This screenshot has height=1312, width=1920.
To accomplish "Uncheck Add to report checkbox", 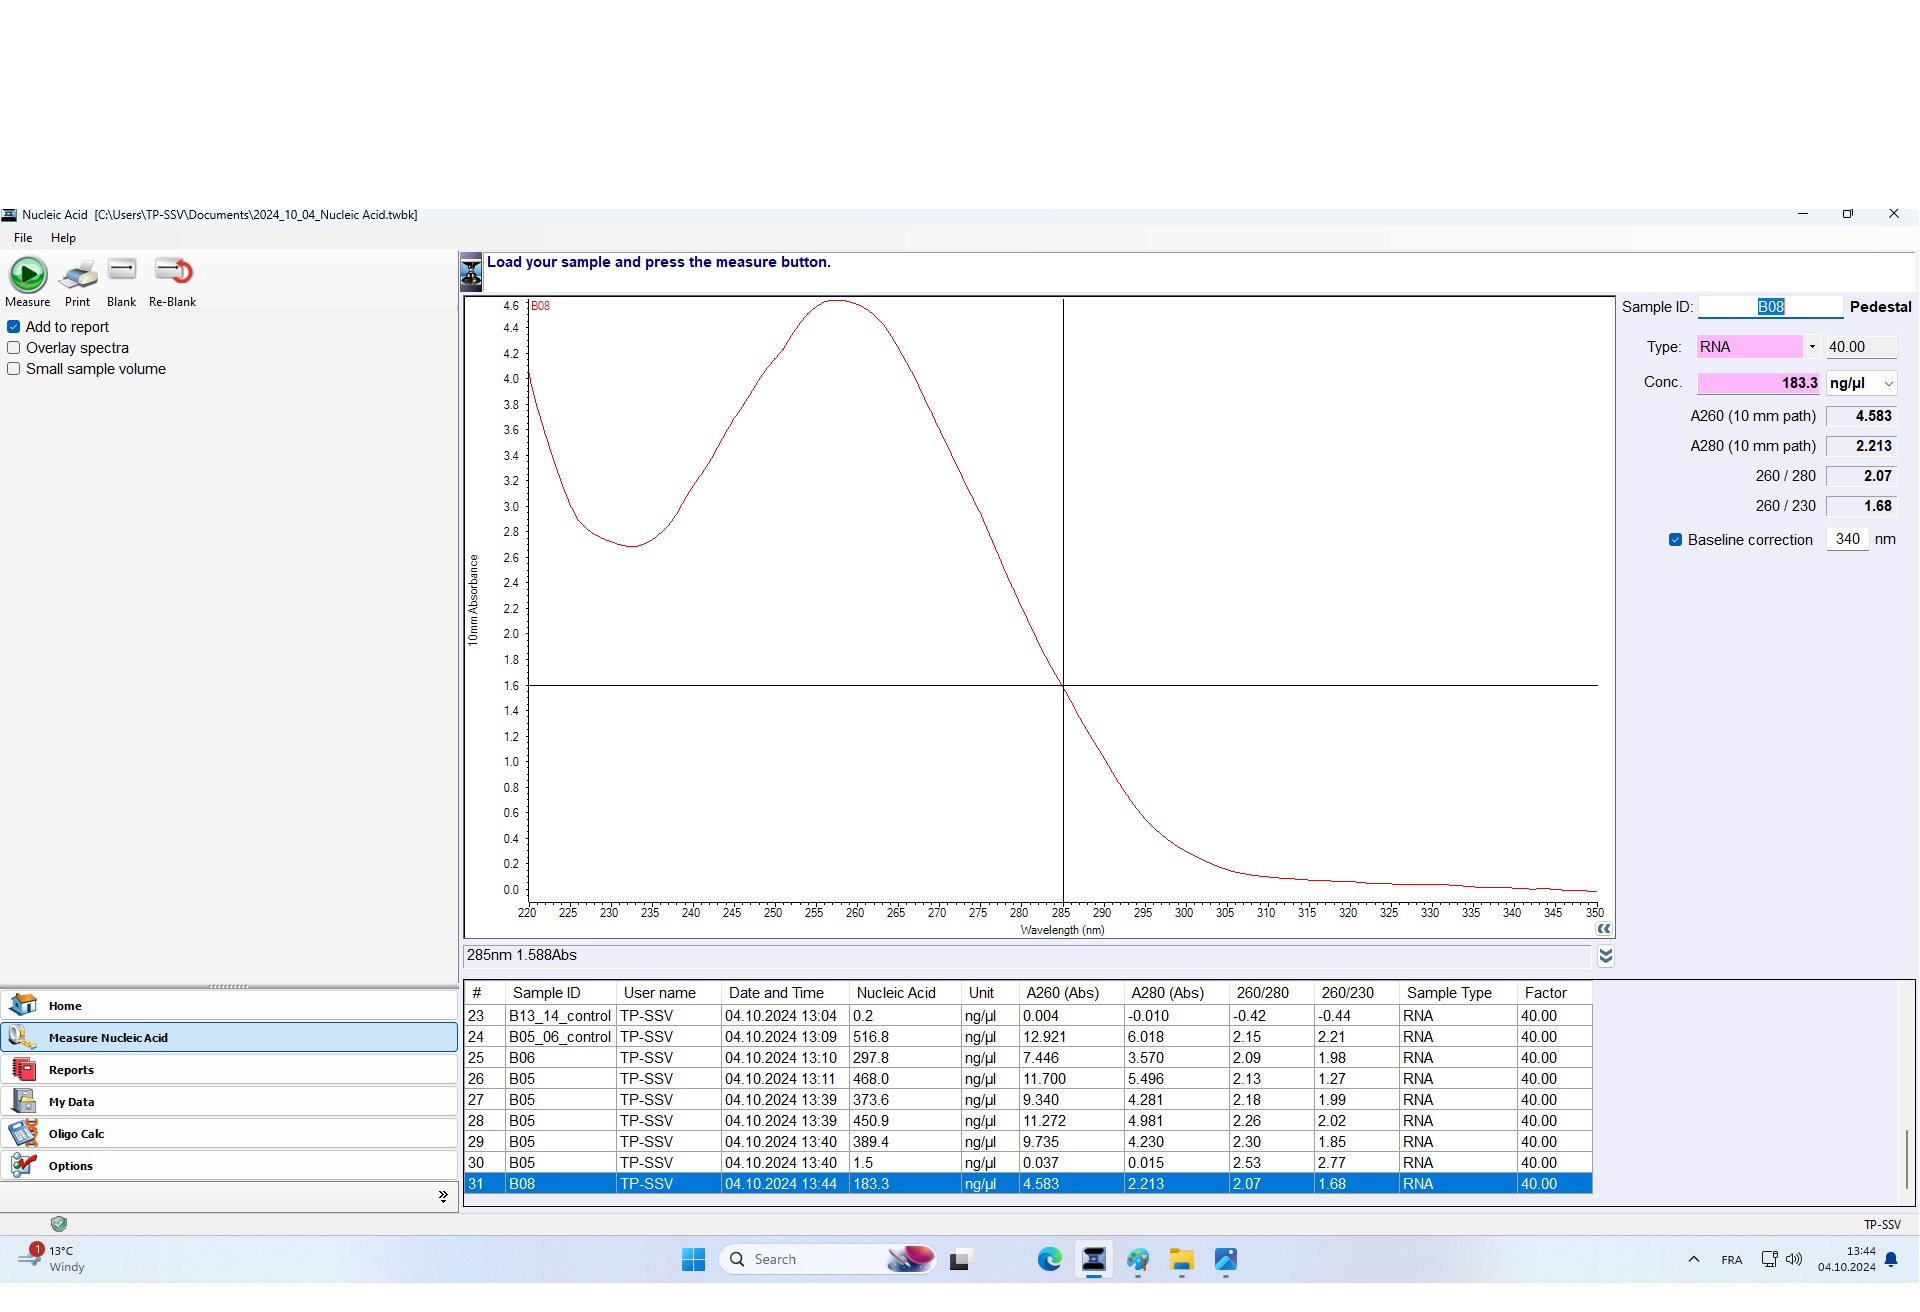I will [x=14, y=327].
